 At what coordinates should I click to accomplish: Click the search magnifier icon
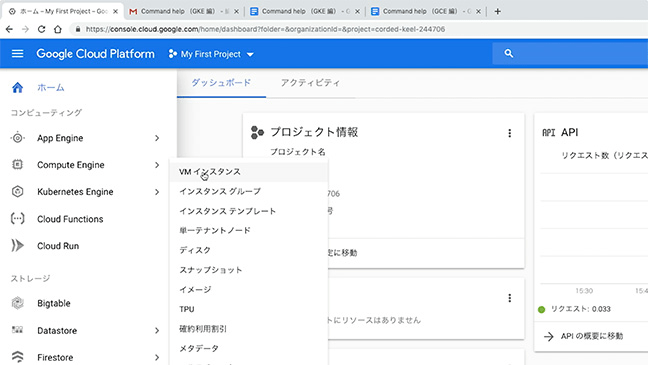pyautogui.click(x=509, y=53)
